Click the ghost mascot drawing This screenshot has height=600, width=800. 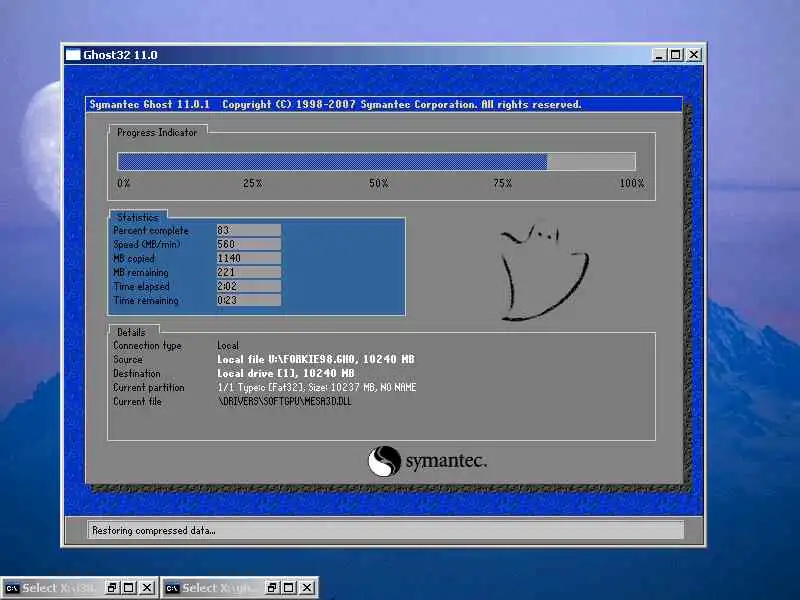point(544,272)
